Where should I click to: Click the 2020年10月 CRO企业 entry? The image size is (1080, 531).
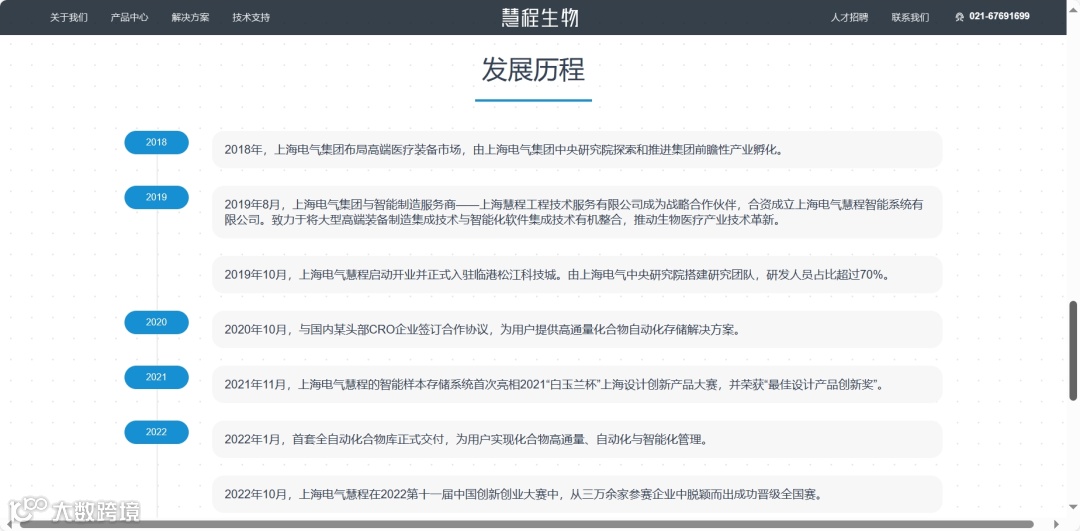coord(577,329)
